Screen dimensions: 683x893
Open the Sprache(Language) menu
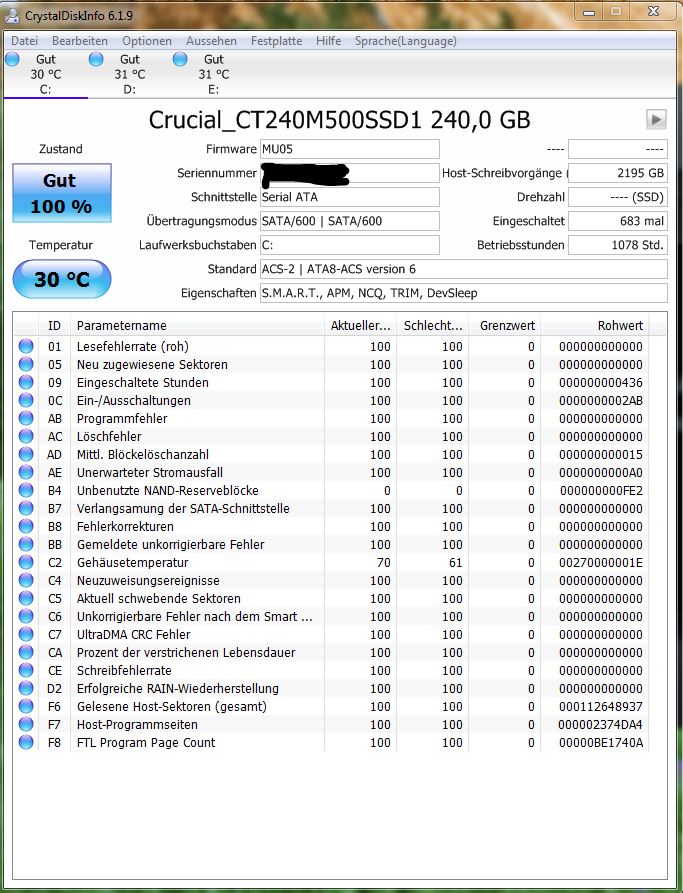(406, 41)
